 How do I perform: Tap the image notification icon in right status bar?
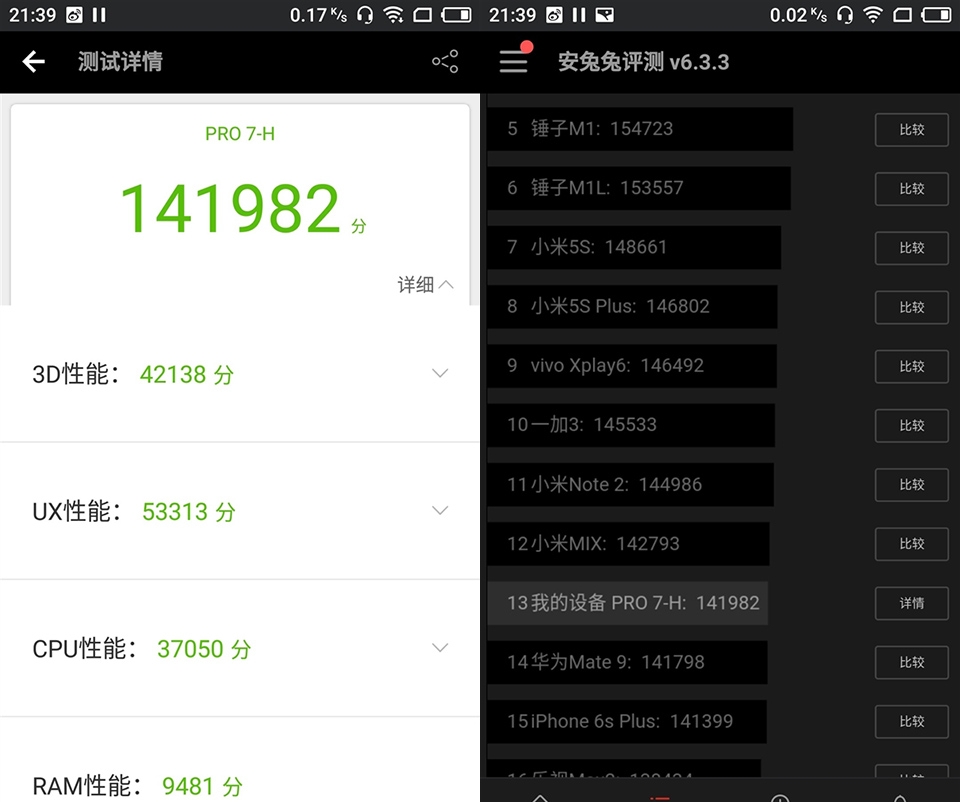point(604,15)
